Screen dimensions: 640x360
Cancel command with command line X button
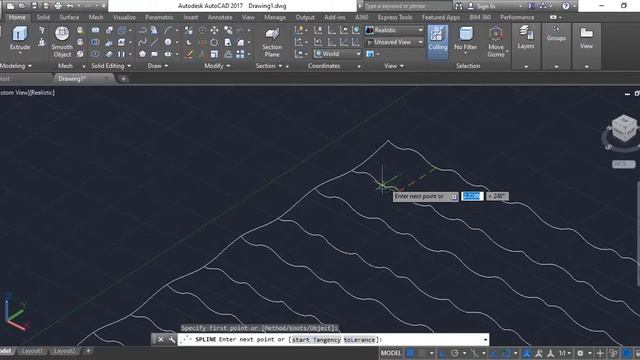[161, 340]
